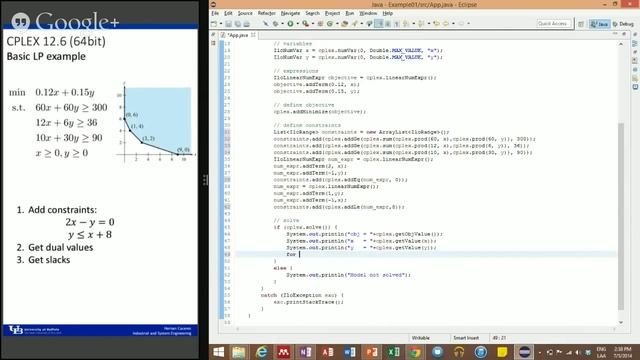640x360 pixels.
Task: Click the code line "cplex.addMinimize(objective);"
Action: pos(320,111)
